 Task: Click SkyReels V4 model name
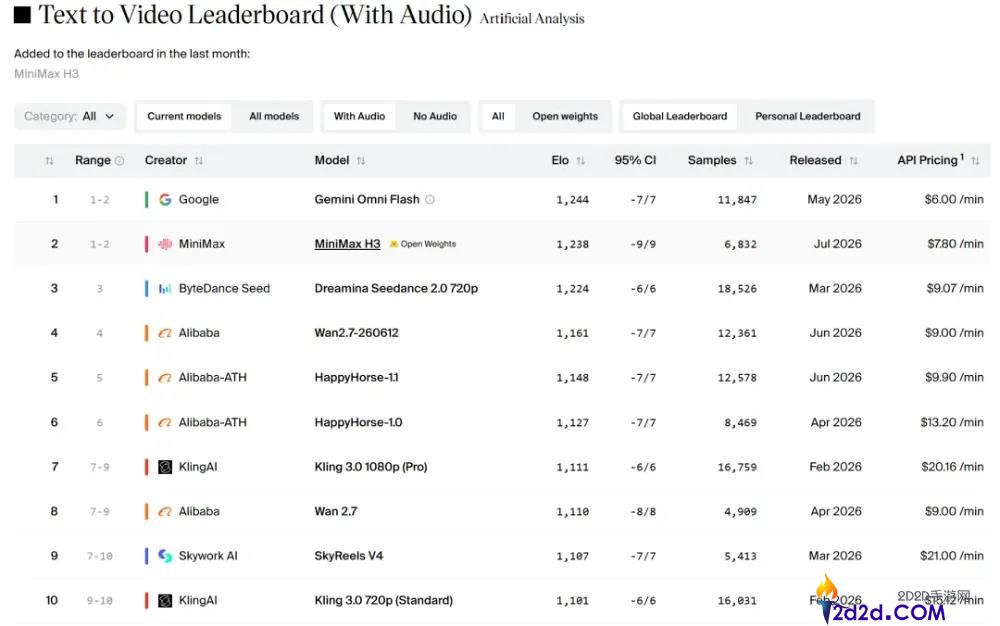[x=349, y=556]
